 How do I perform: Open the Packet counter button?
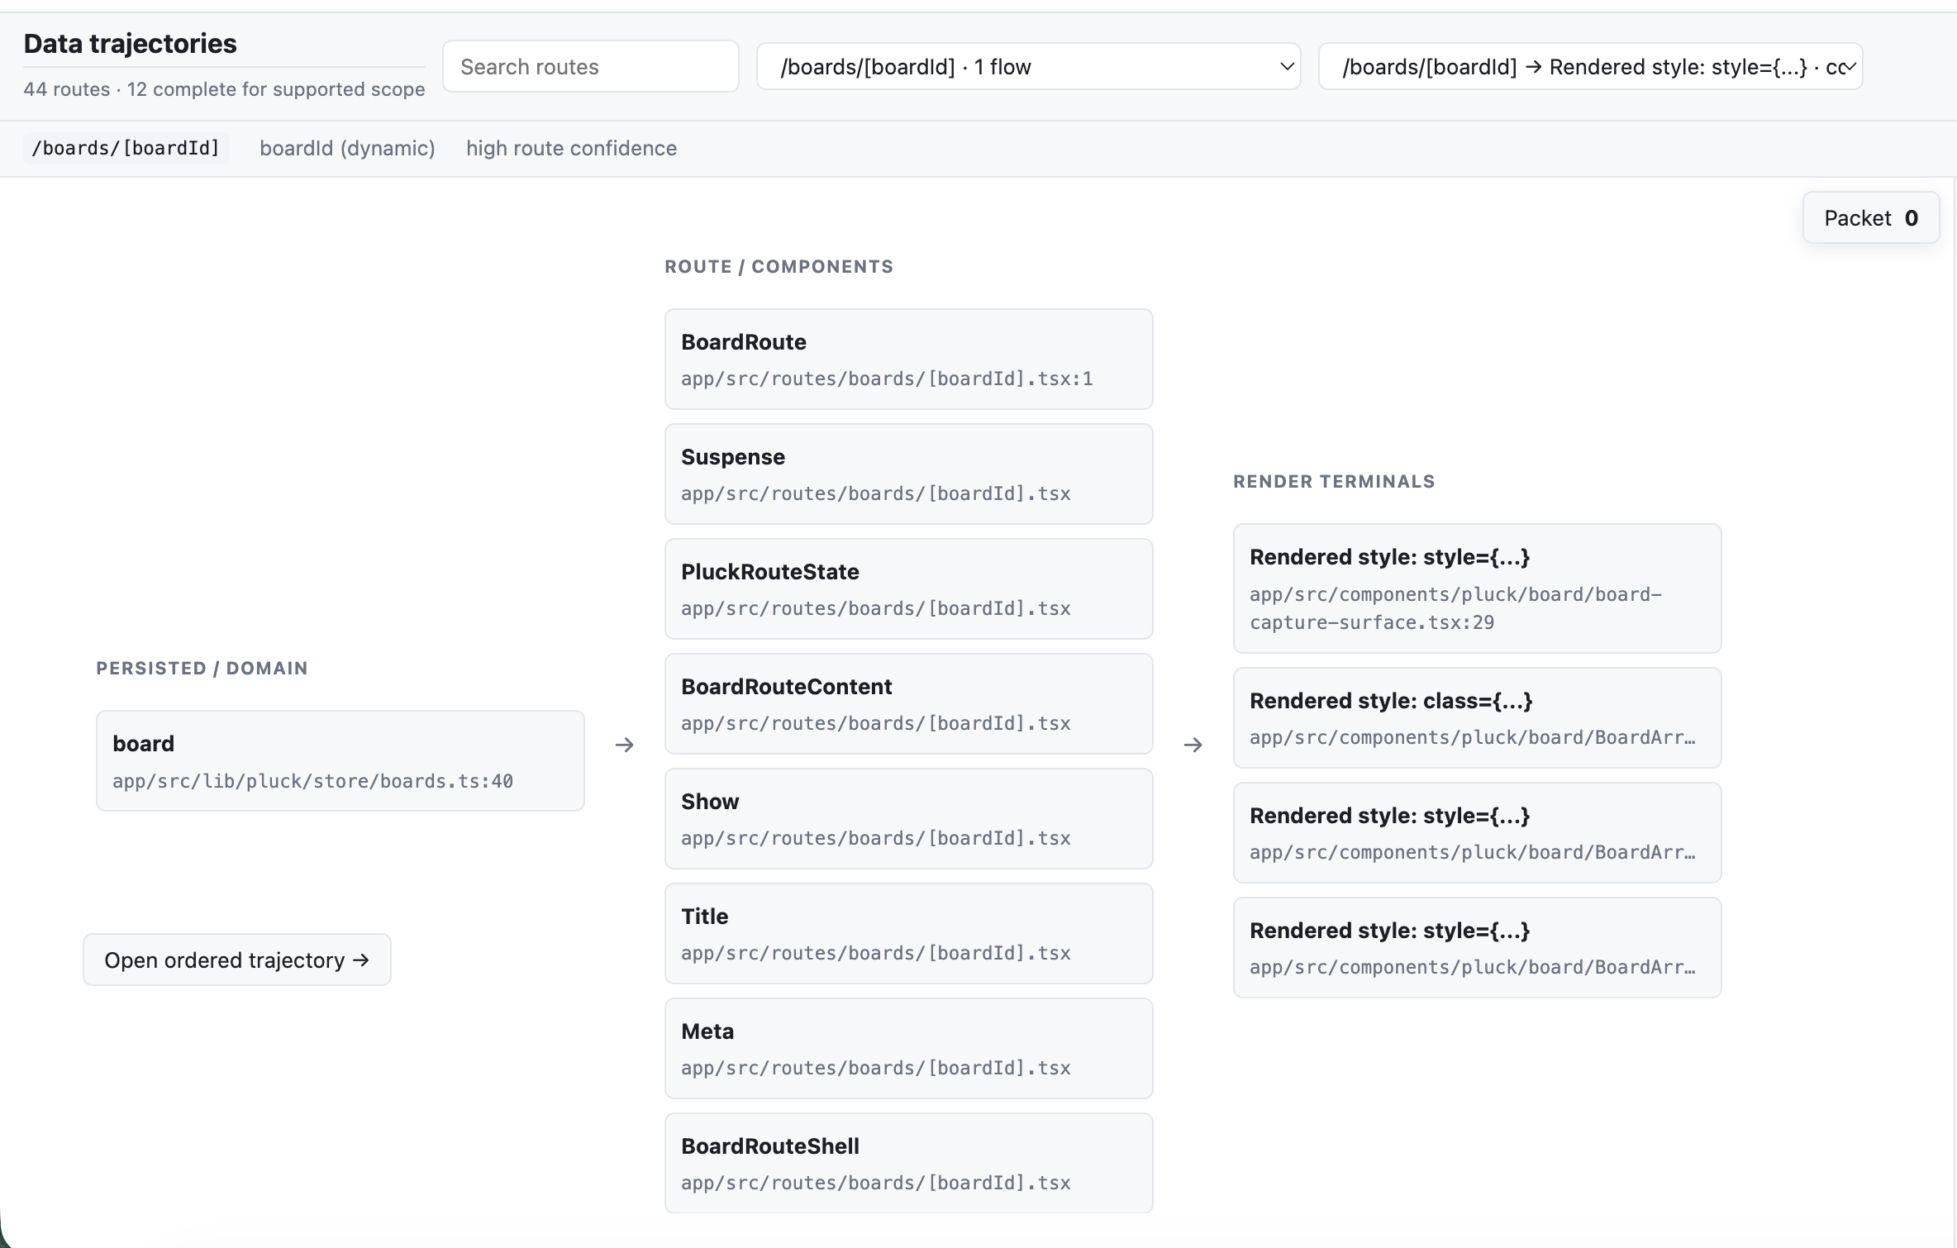click(x=1870, y=218)
